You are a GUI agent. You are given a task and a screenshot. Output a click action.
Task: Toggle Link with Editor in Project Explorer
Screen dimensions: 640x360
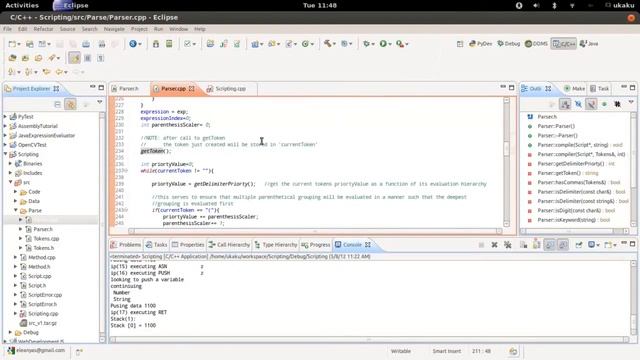(x=70, y=104)
